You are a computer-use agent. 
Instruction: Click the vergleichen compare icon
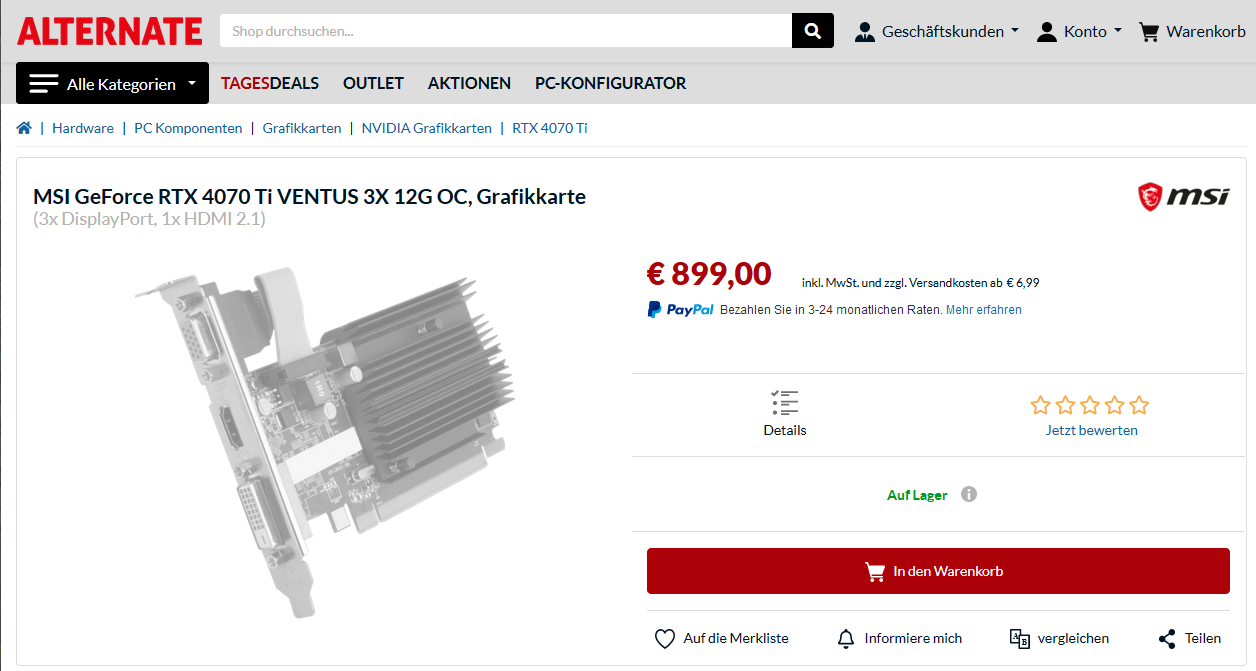click(x=1020, y=638)
